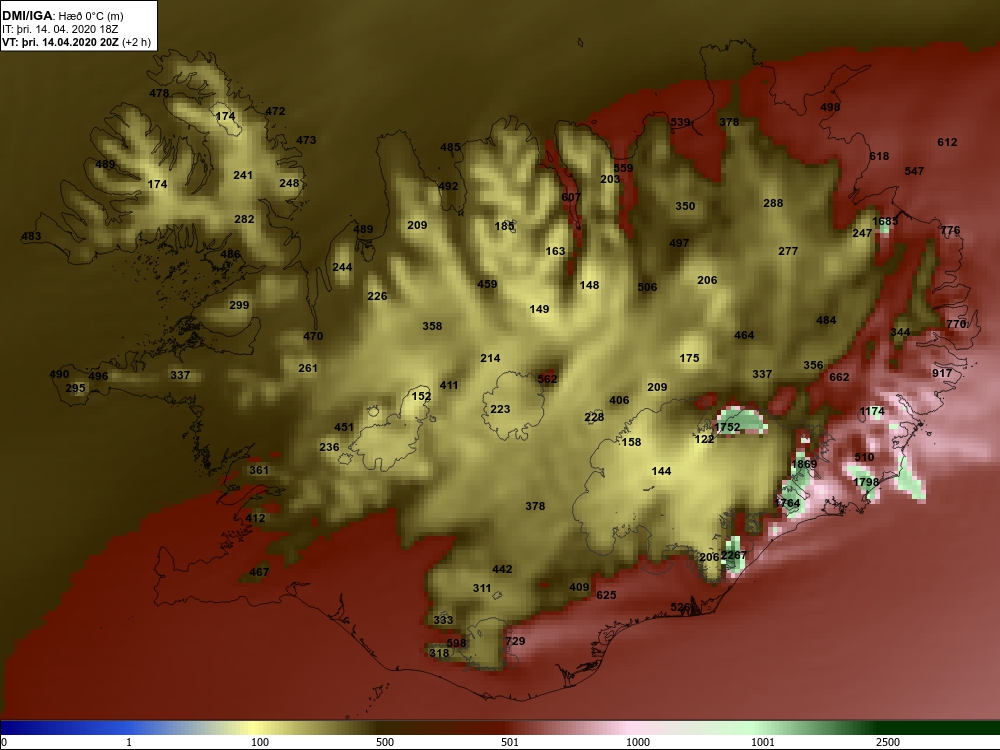Pick the value 2267 near Öræfajökull
This screenshot has height=750, width=1000.
pos(733,555)
